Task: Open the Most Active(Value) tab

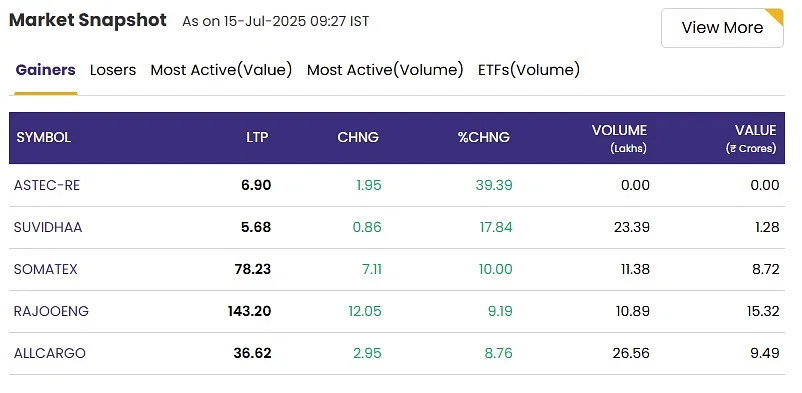Action: tap(221, 70)
